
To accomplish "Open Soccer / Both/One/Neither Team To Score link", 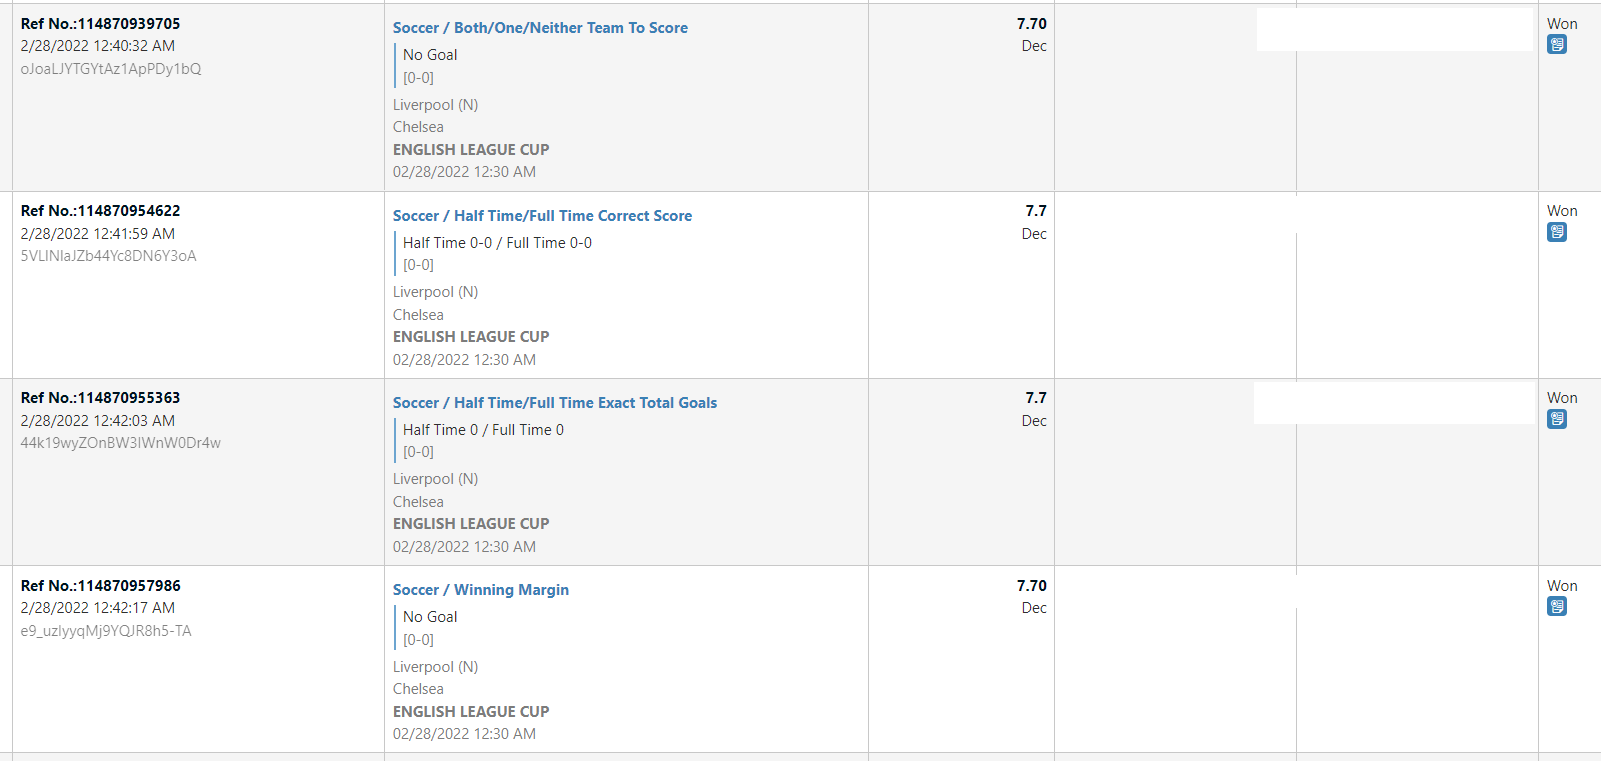I will tap(540, 28).
